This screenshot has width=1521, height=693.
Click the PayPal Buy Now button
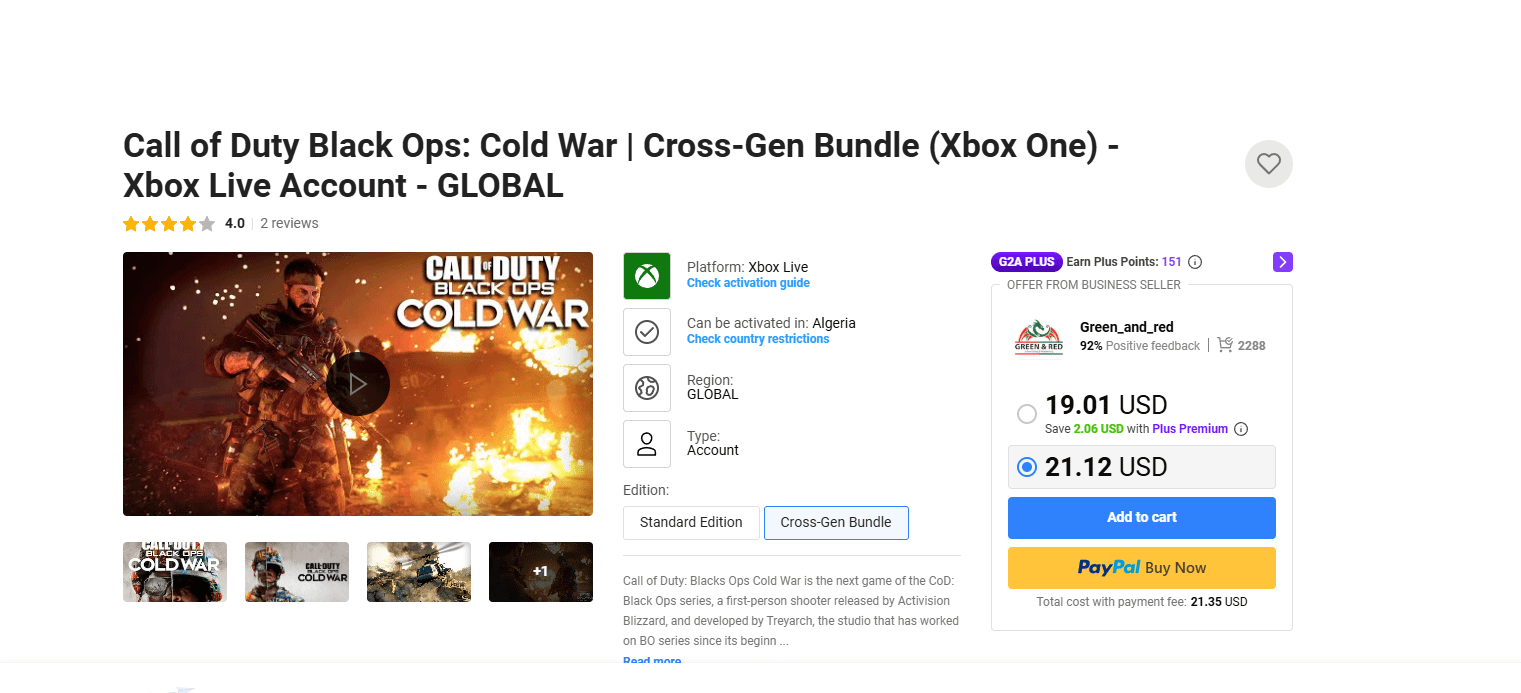(x=1141, y=568)
